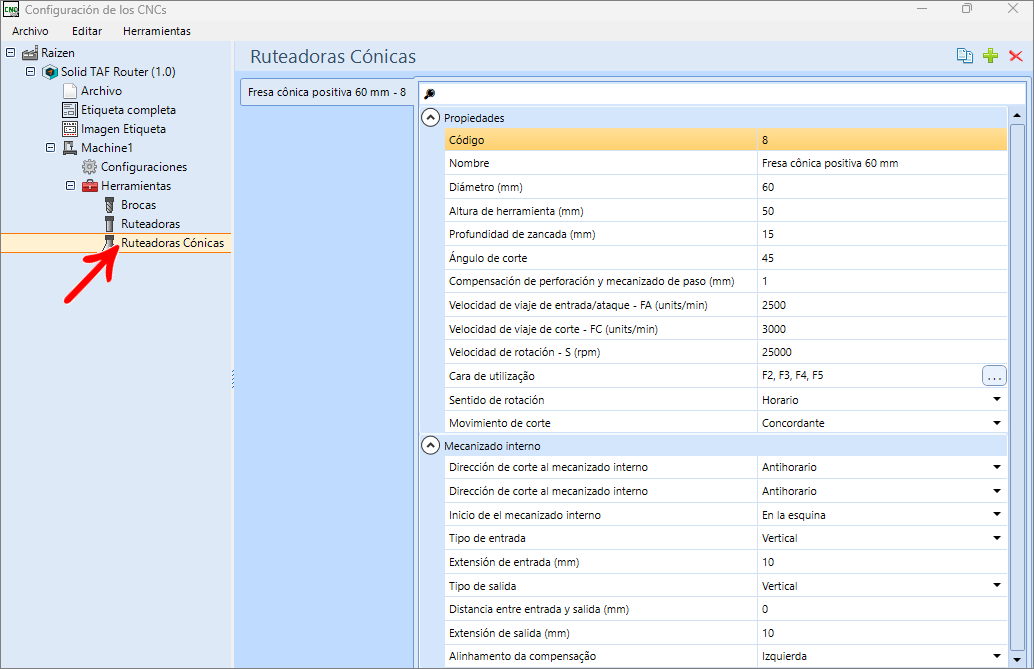Viewport: 1034px width, 669px height.
Task: Open the Sentido de rotación dropdown
Action: pos(996,399)
